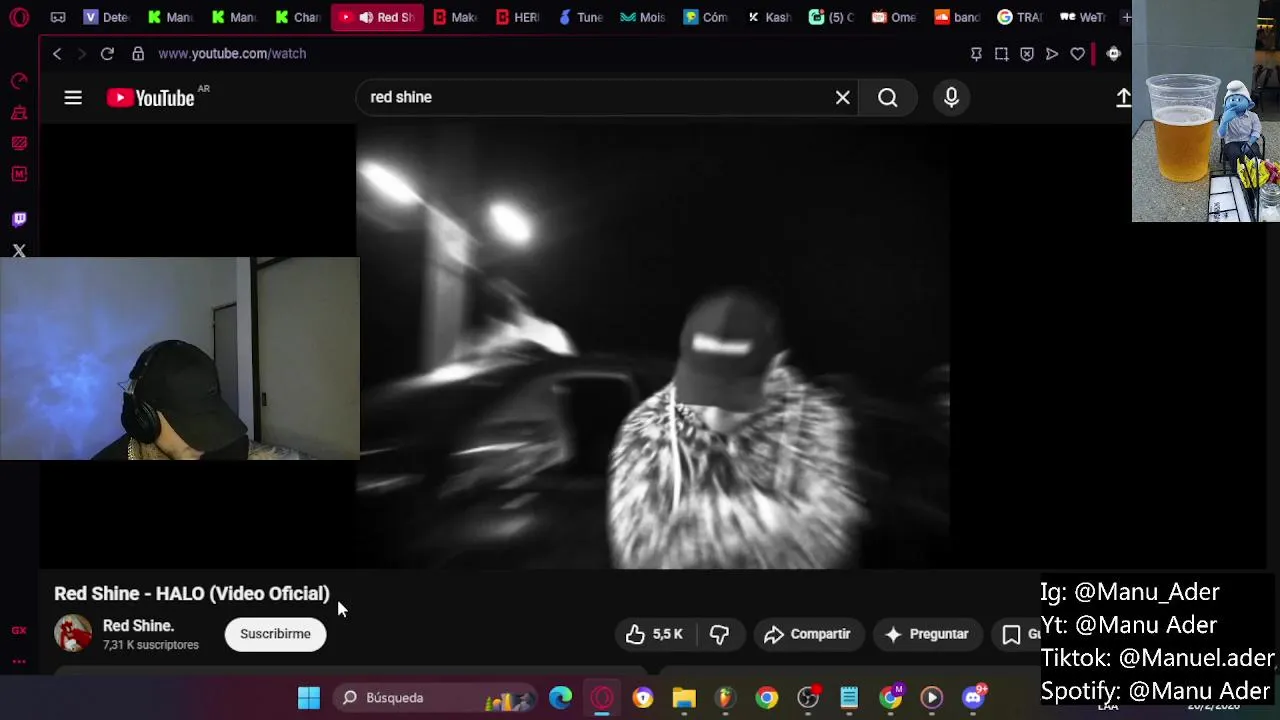The width and height of the screenshot is (1280, 720).
Task: Switch to the 'Ome' tab
Action: coord(895,17)
